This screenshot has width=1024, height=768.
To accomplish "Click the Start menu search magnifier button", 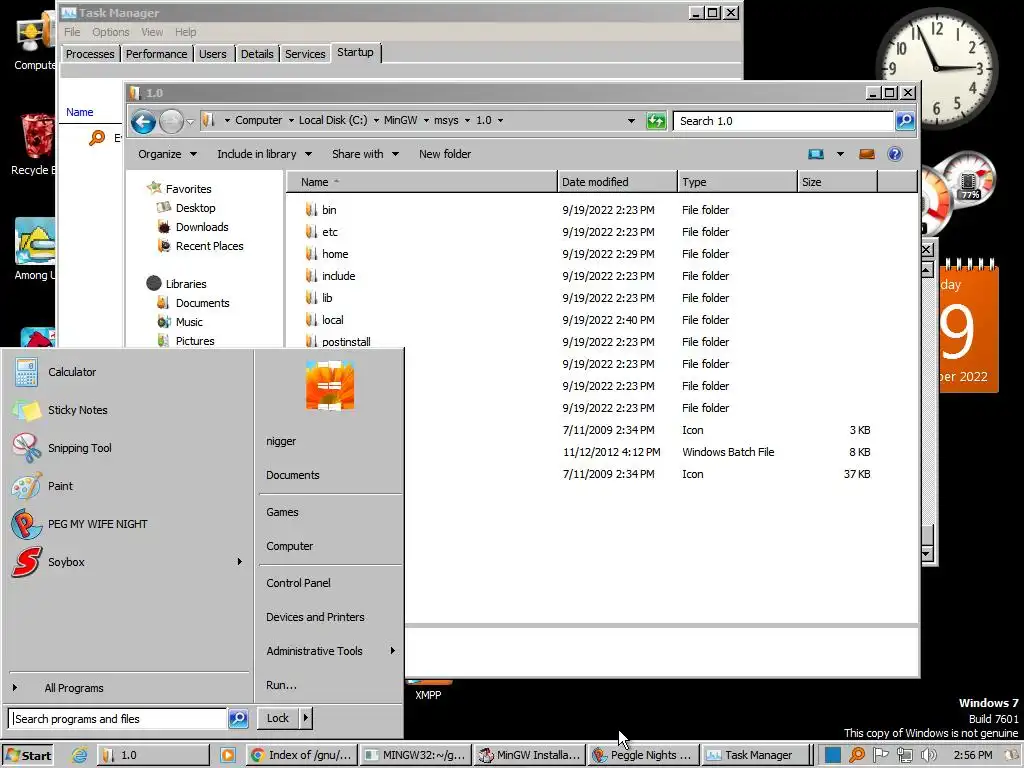I will point(238,719).
